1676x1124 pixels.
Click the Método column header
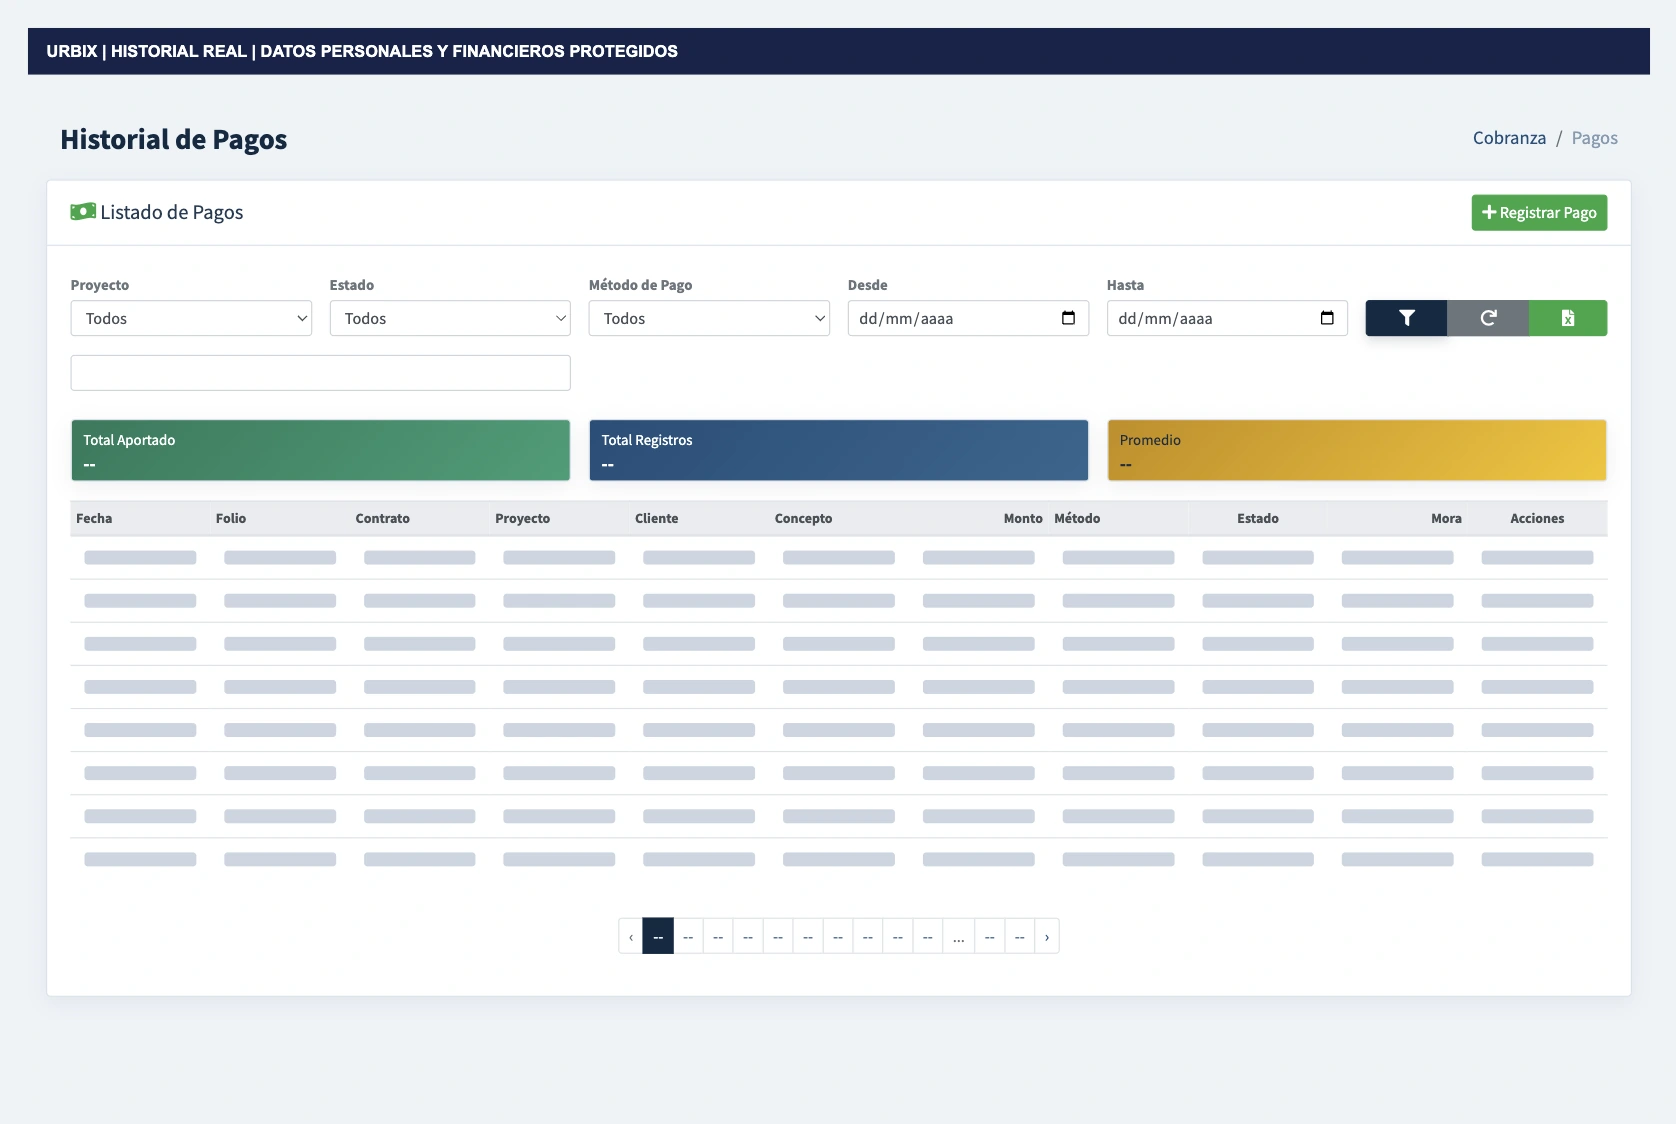1077,518
